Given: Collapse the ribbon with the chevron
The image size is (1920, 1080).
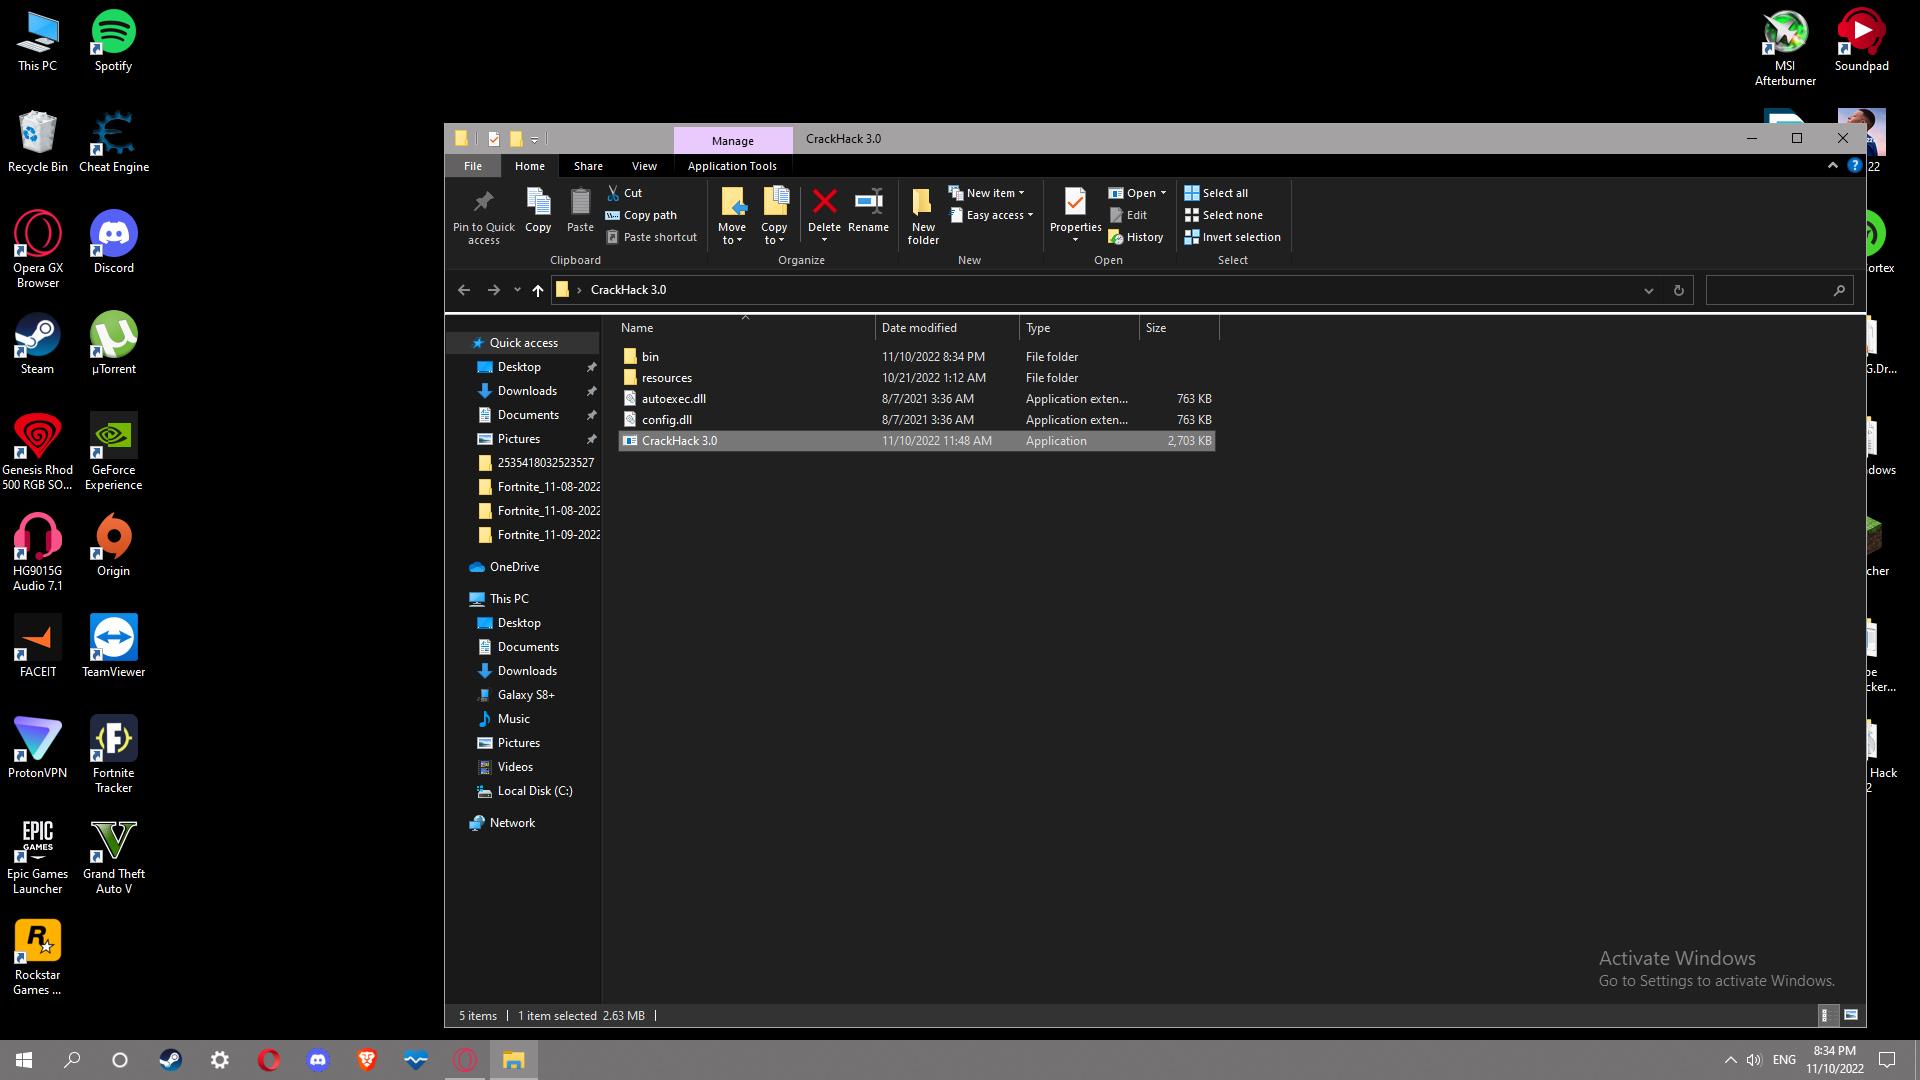Looking at the screenshot, I should [1833, 166].
